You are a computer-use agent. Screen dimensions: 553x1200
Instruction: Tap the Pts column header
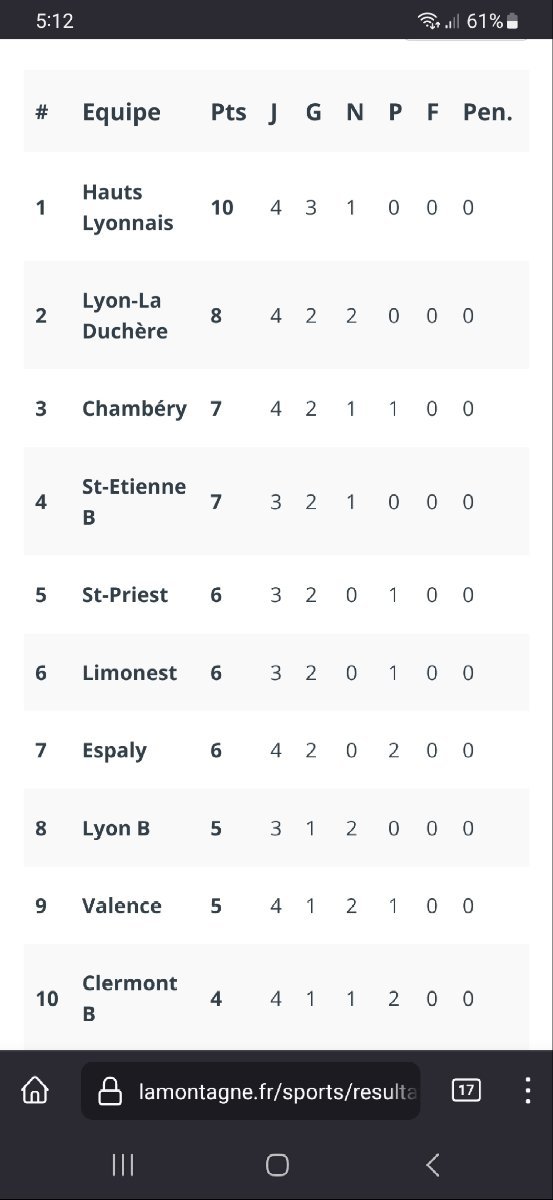pyautogui.click(x=228, y=112)
